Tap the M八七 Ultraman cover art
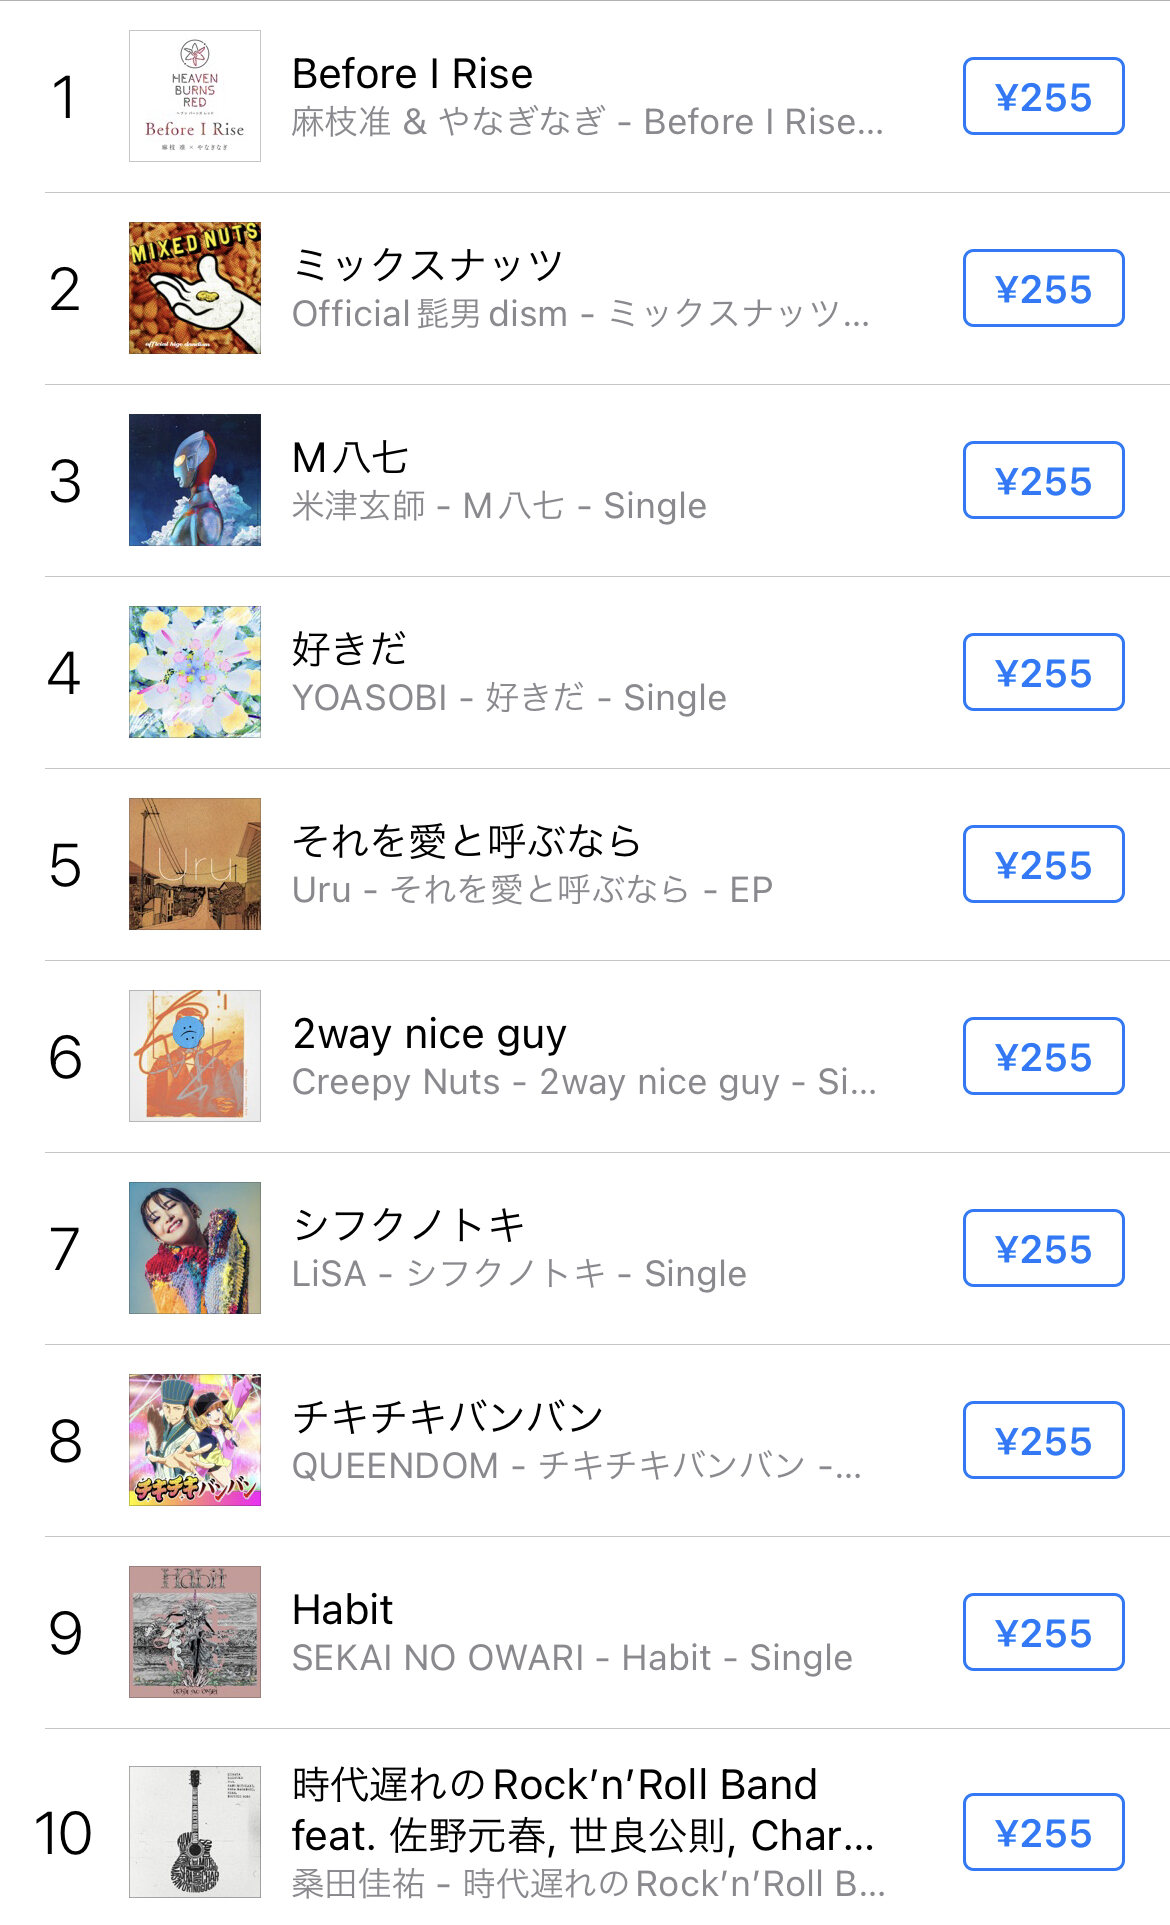The width and height of the screenshot is (1170, 1925). click(195, 480)
